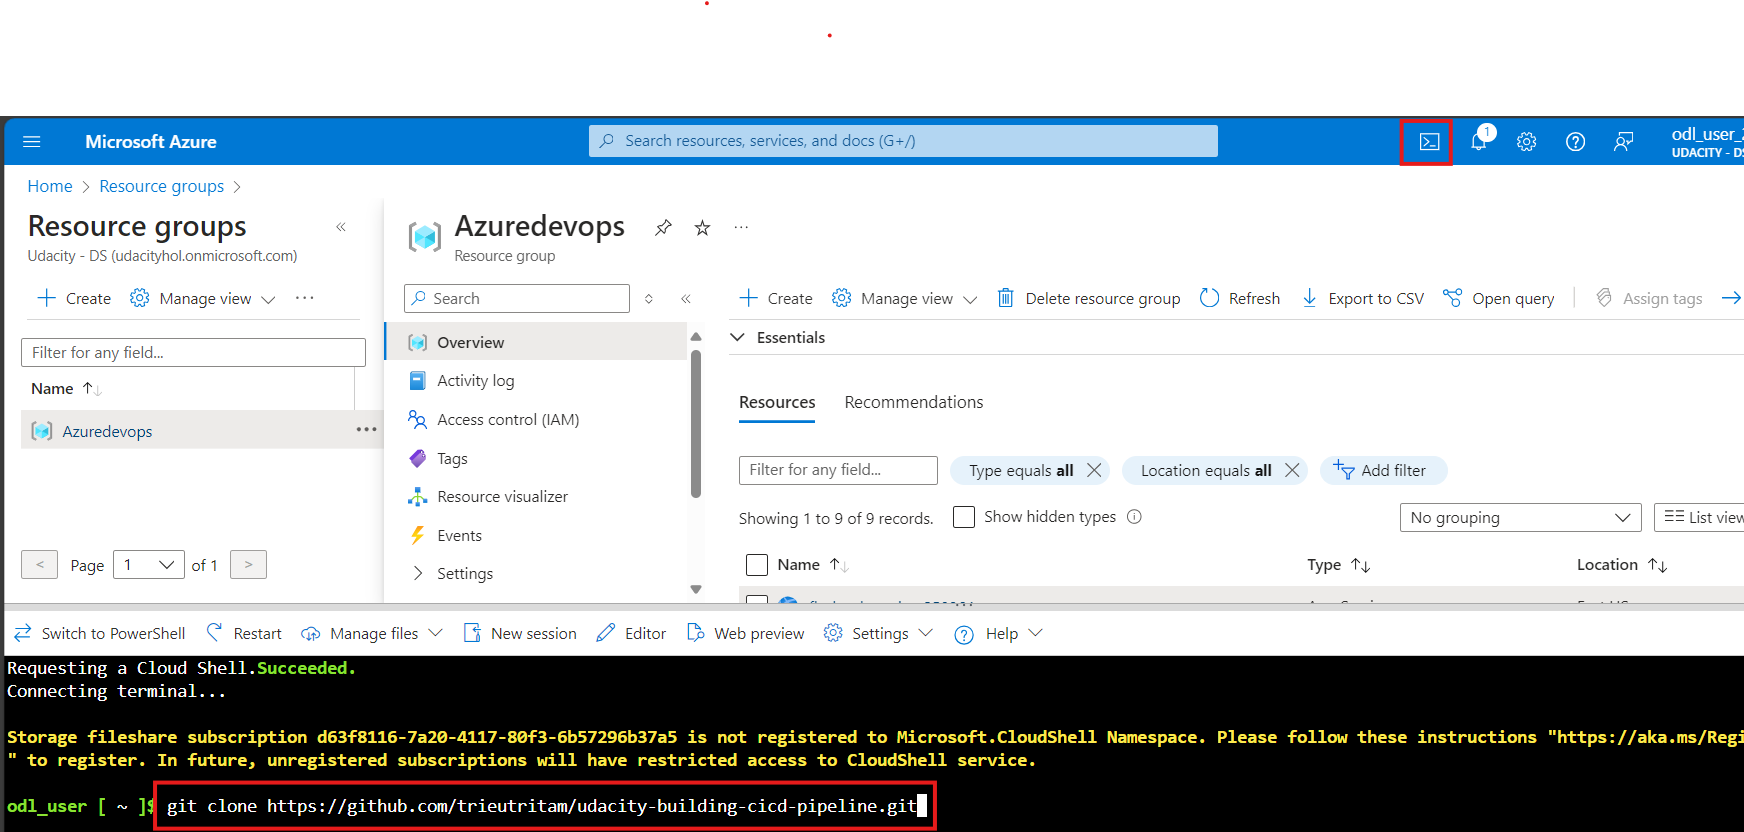Click Create in Azuredevops toolbar
Viewport: 1744px width, 832px height.
(776, 298)
